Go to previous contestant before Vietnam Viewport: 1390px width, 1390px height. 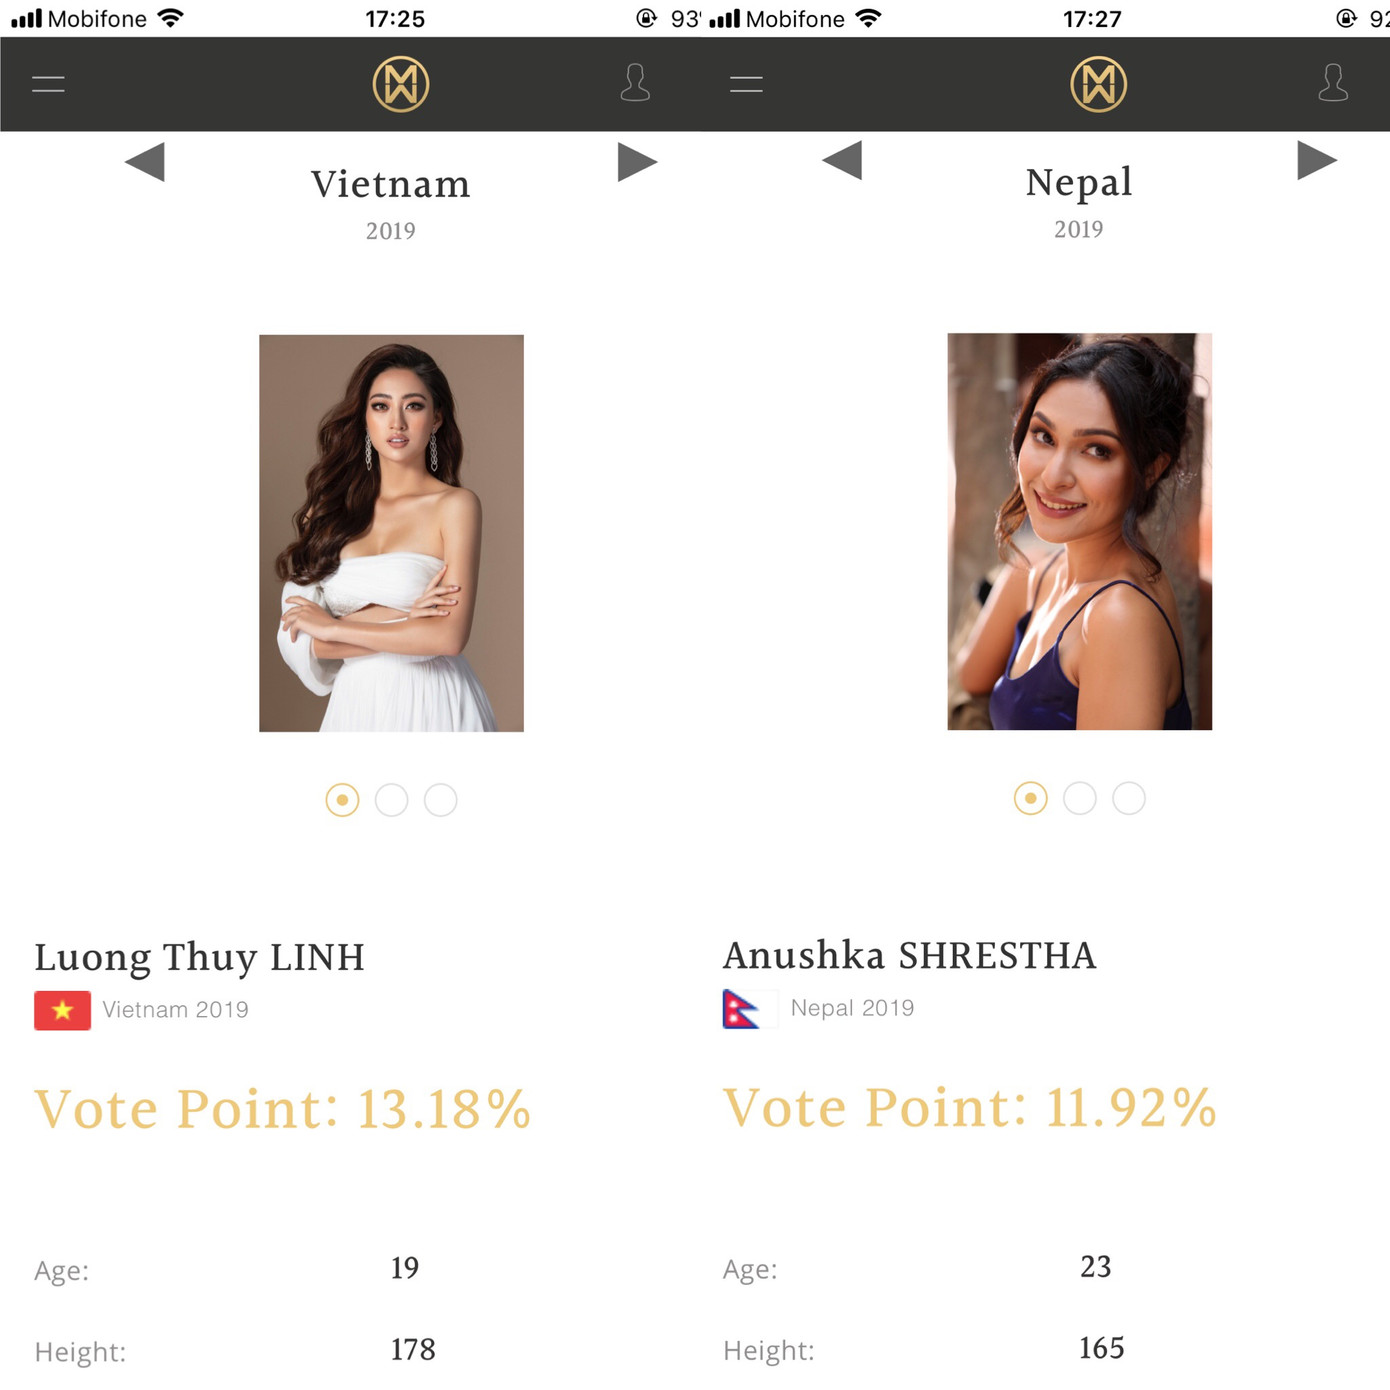click(x=145, y=162)
